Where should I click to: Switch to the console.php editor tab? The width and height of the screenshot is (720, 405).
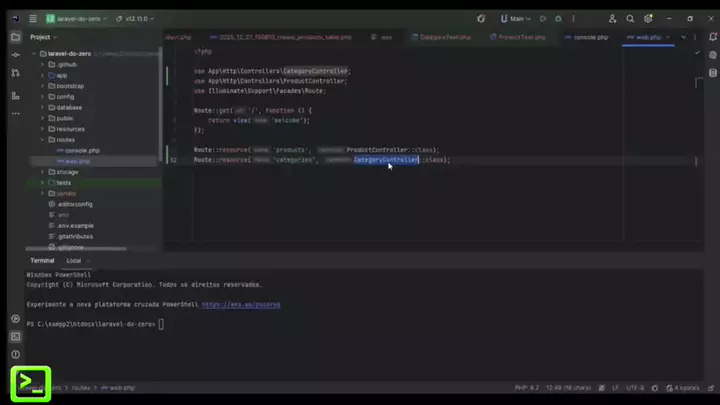coord(589,37)
